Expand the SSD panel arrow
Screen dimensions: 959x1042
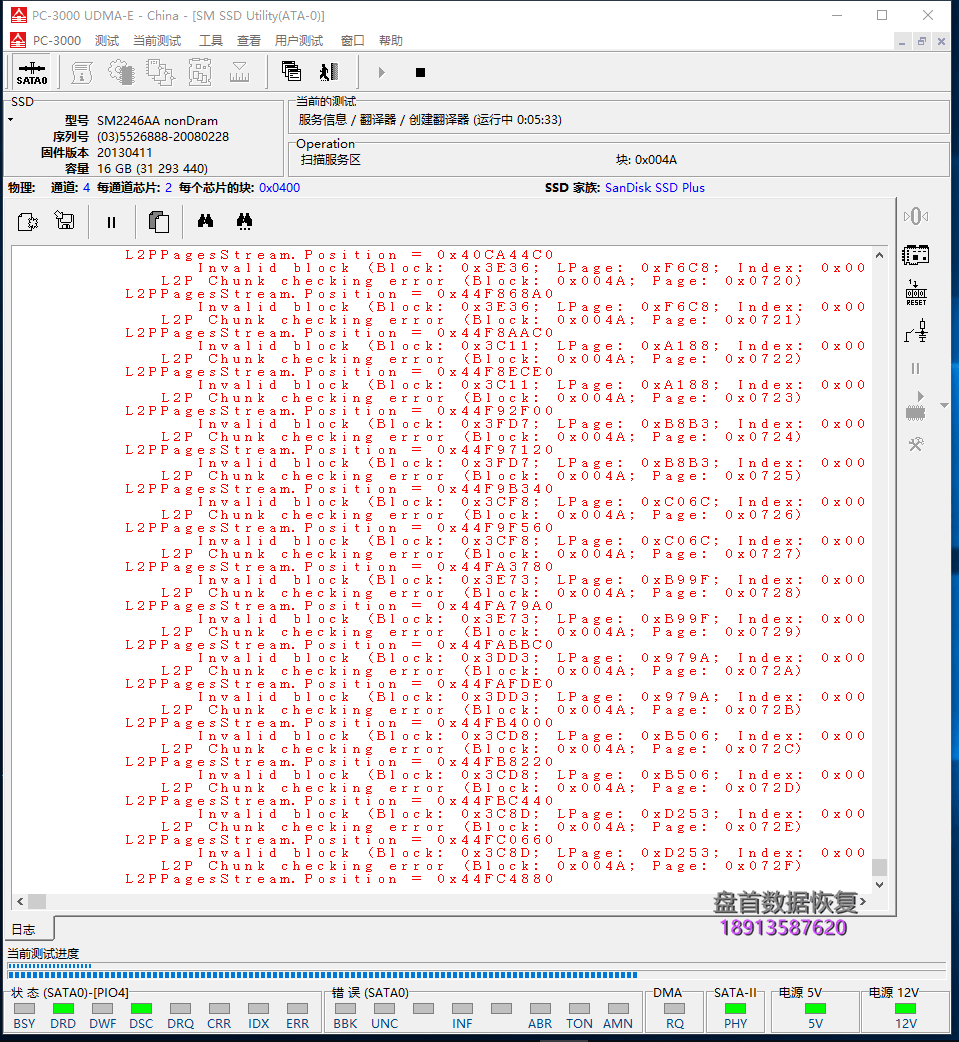coord(11,120)
